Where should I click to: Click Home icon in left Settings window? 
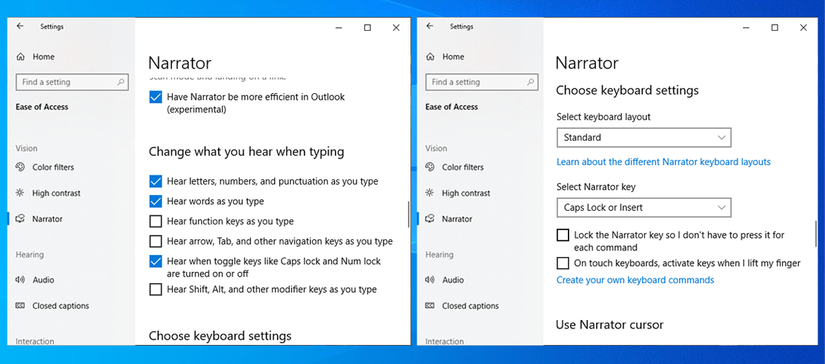click(x=21, y=56)
